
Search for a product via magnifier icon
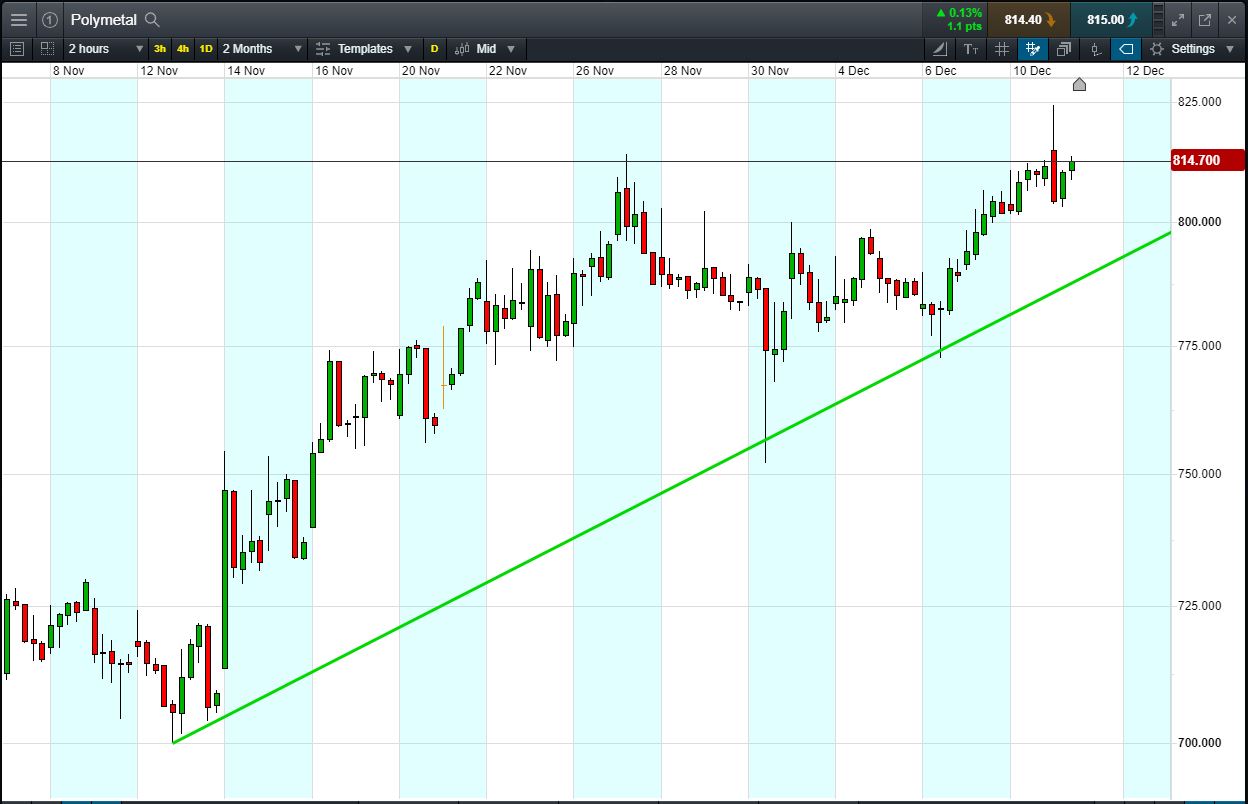(x=152, y=19)
